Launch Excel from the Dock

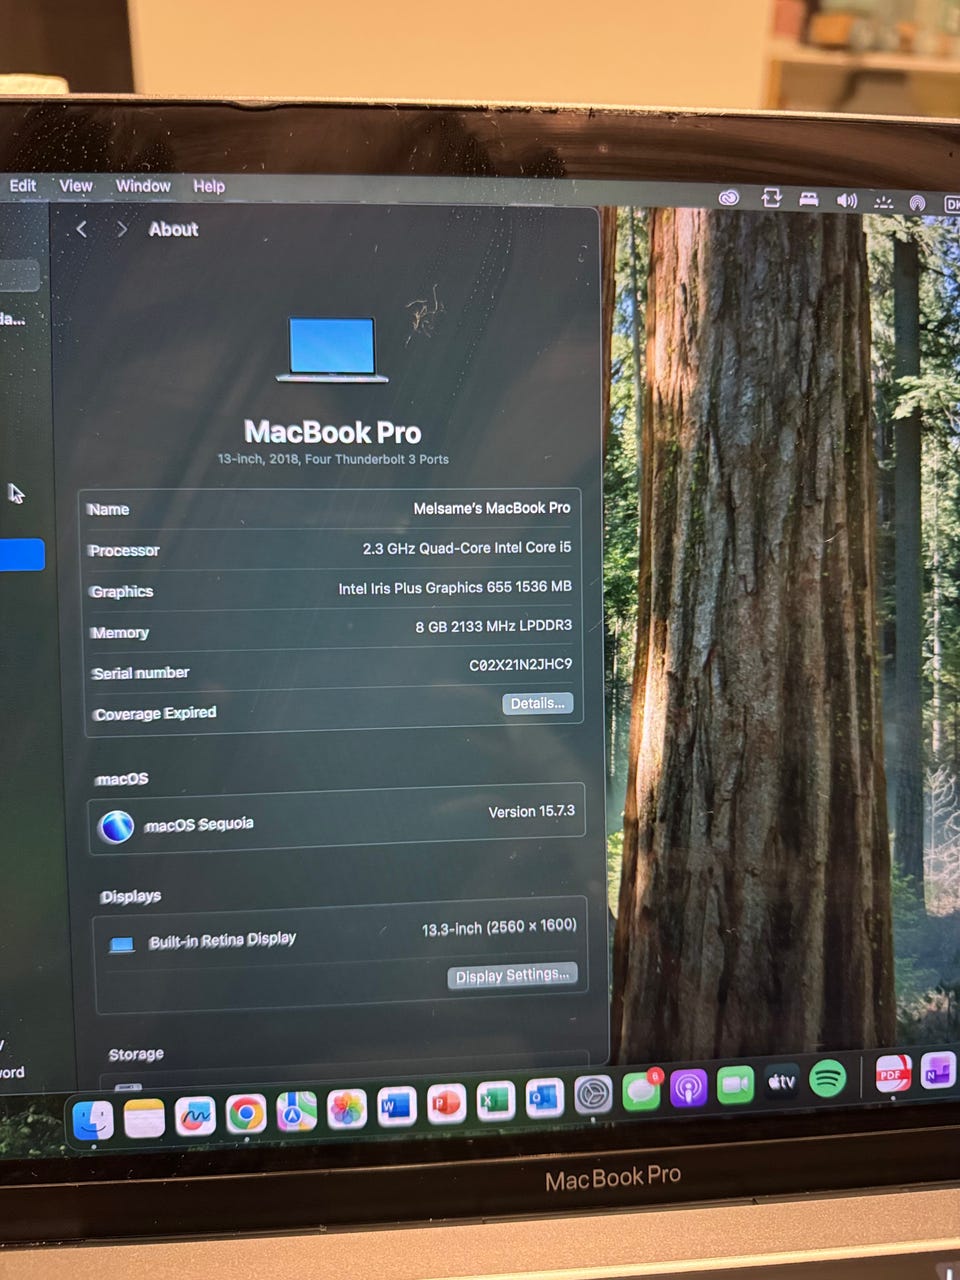coord(495,1101)
